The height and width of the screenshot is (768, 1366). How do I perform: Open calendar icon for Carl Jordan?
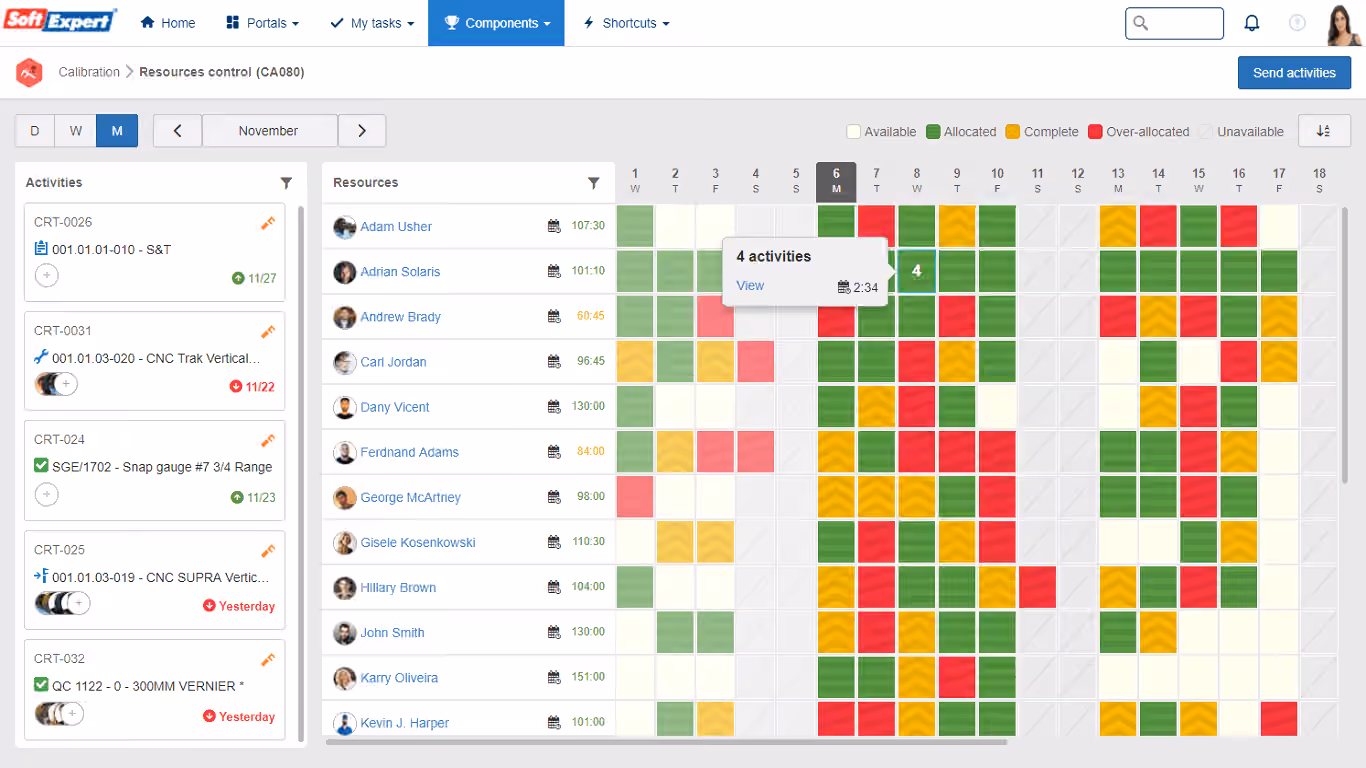coord(554,361)
